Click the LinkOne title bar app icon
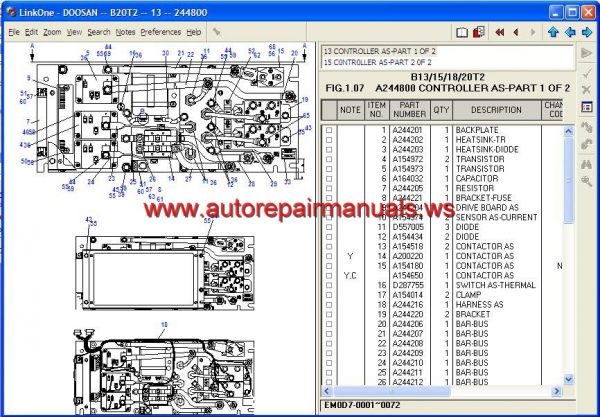The height and width of the screenshot is (417, 600). click(x=11, y=12)
